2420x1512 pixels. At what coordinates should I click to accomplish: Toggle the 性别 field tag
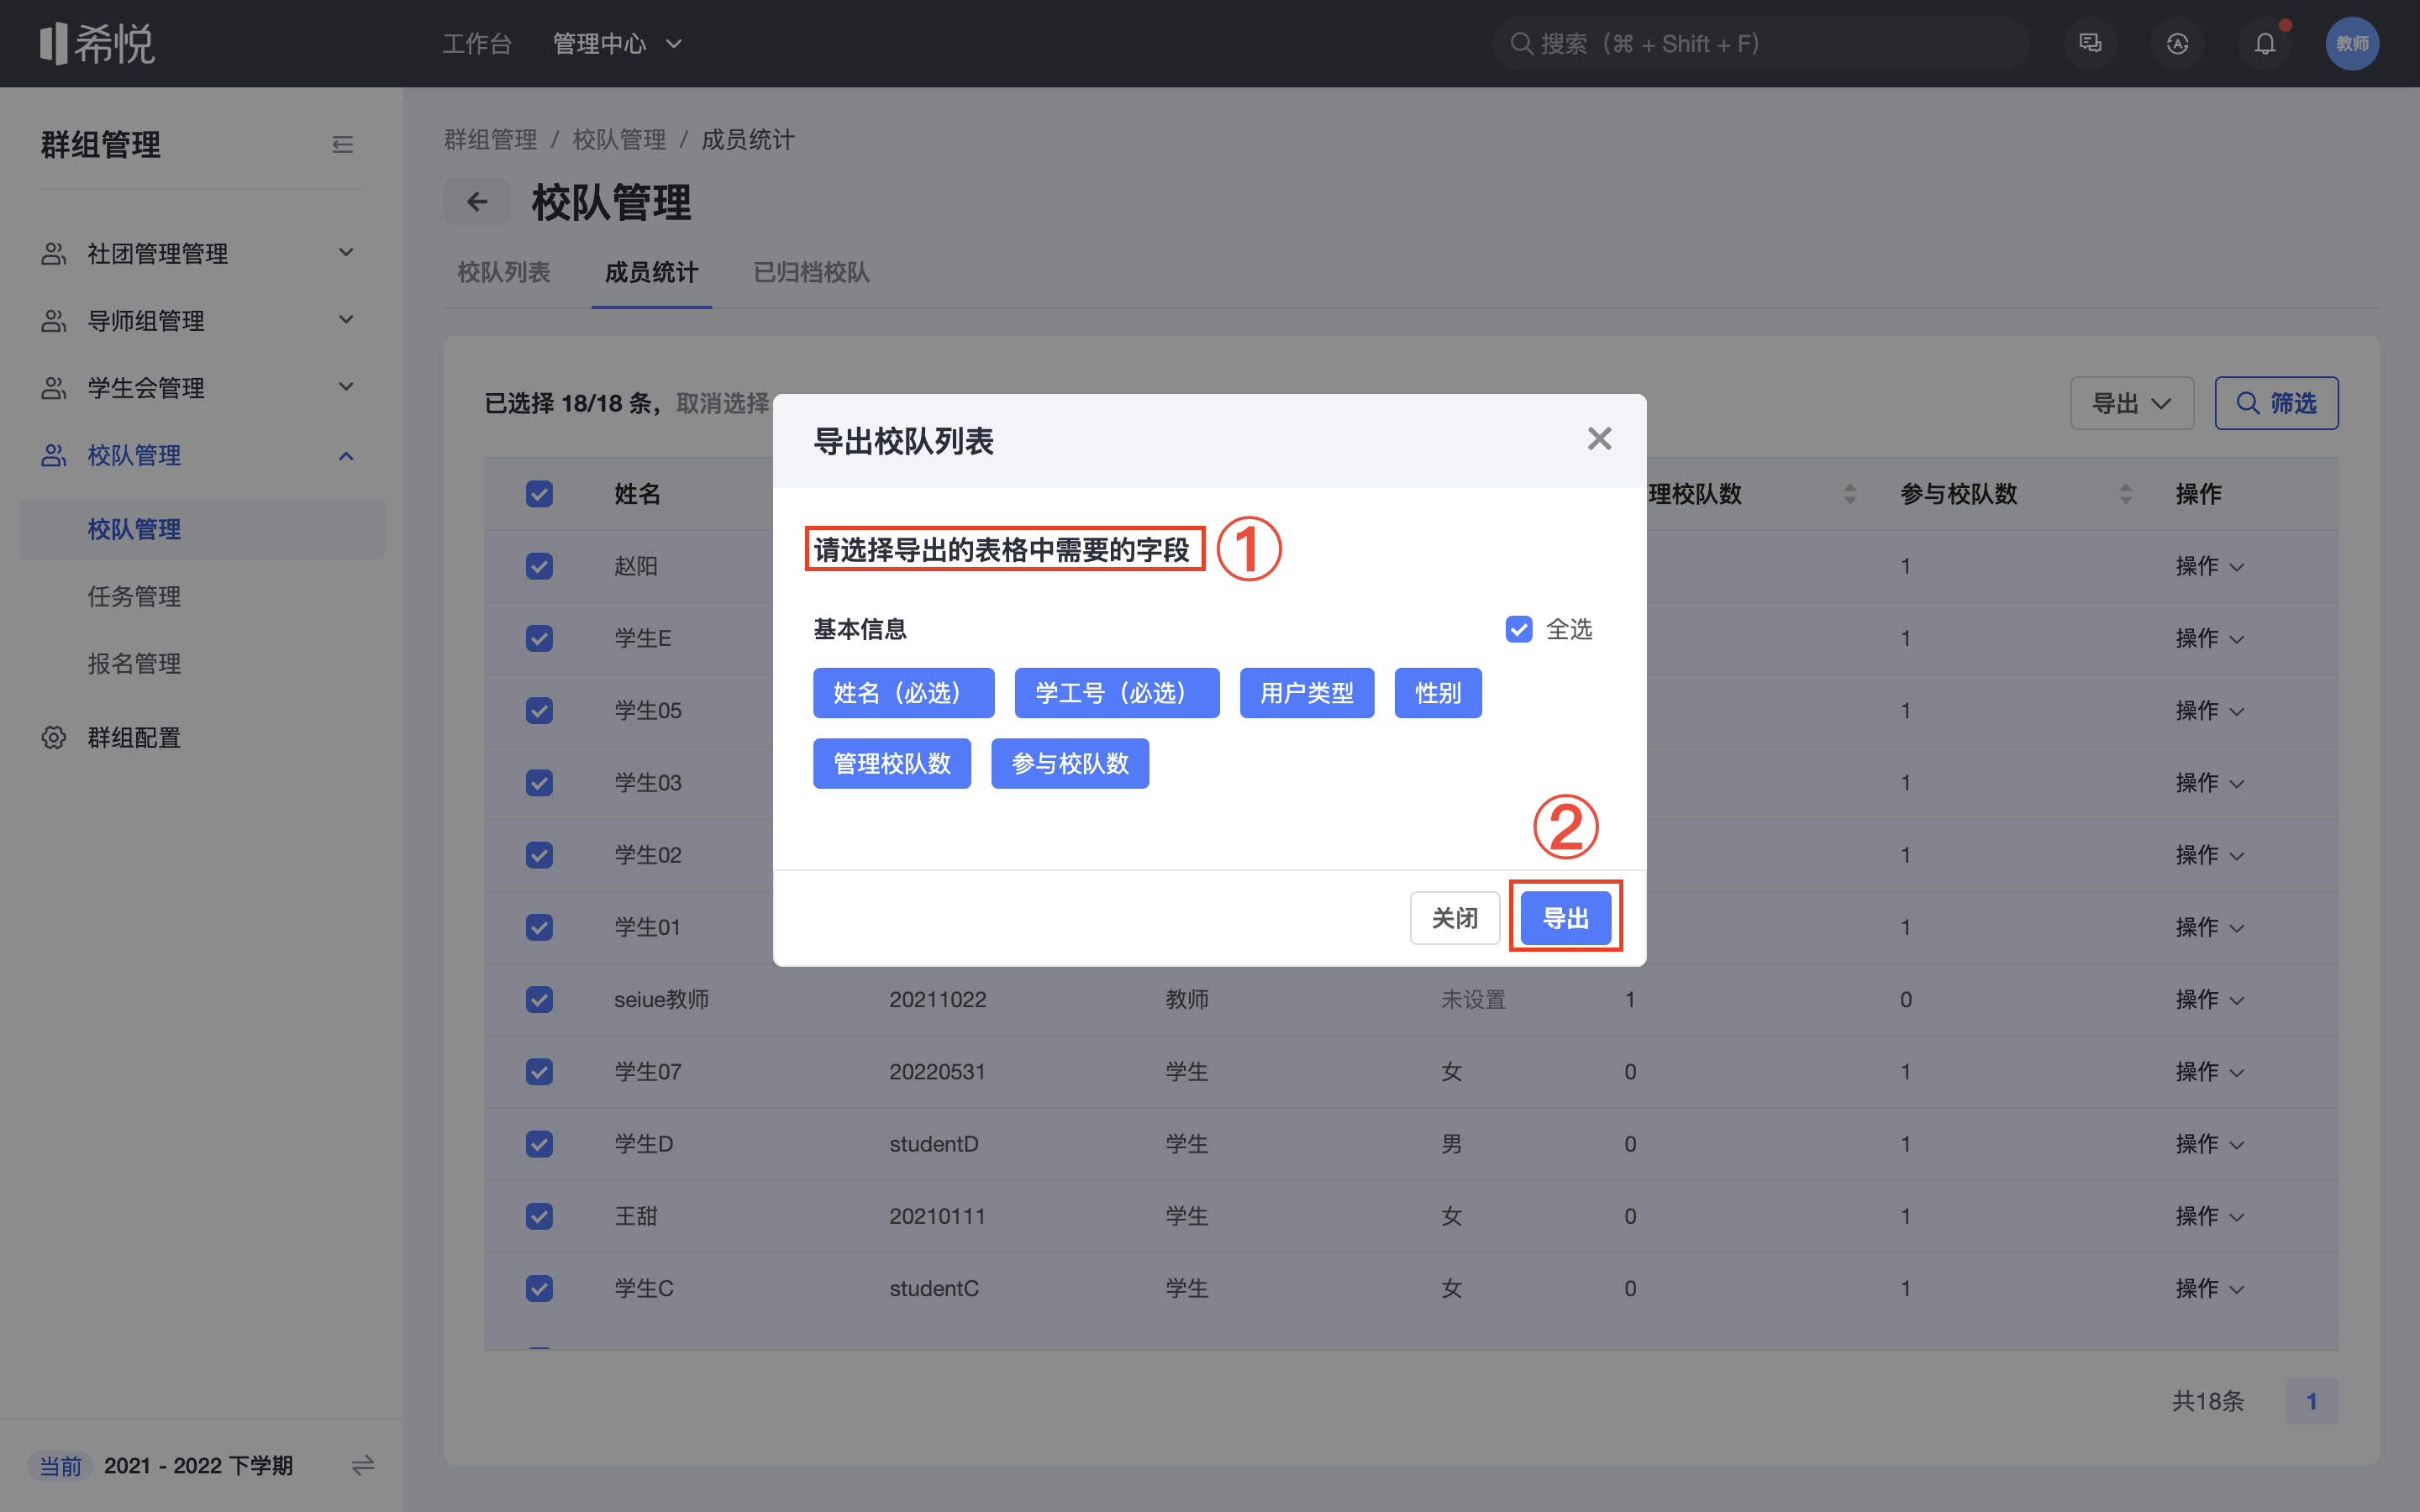[x=1437, y=693]
